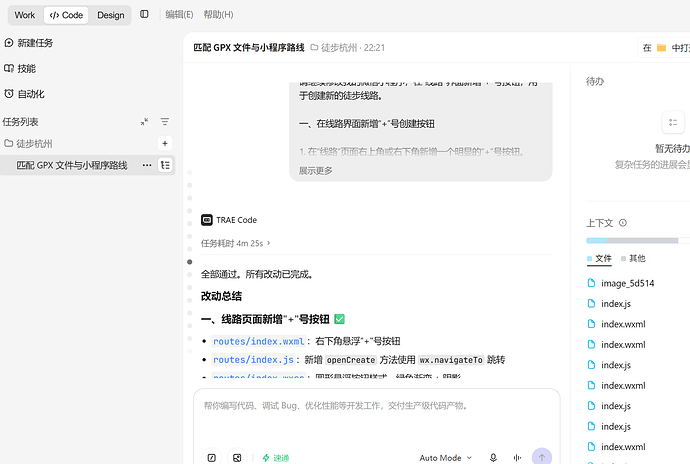Image resolution: width=690 pixels, height=464 pixels.
Task: Switch to Code mode
Action: click(x=66, y=15)
